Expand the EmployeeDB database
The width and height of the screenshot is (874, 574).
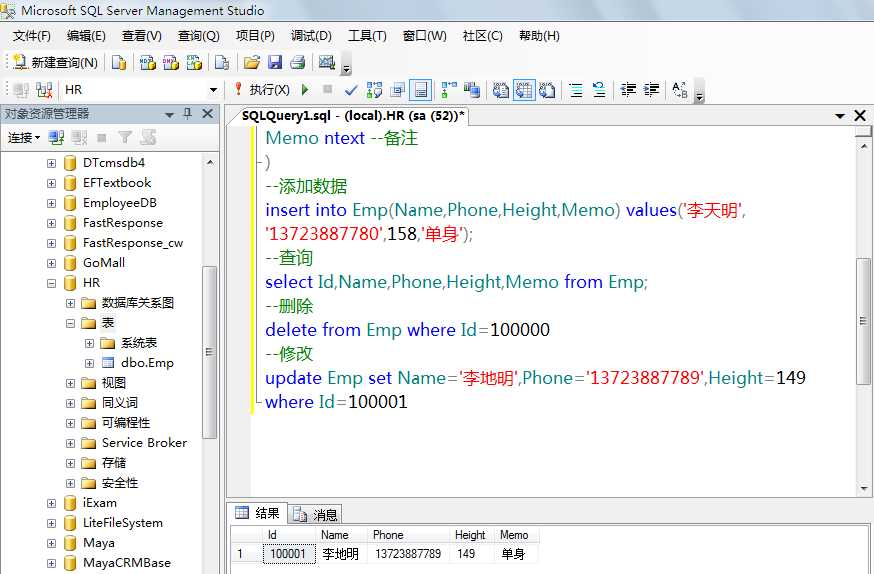tap(51, 203)
